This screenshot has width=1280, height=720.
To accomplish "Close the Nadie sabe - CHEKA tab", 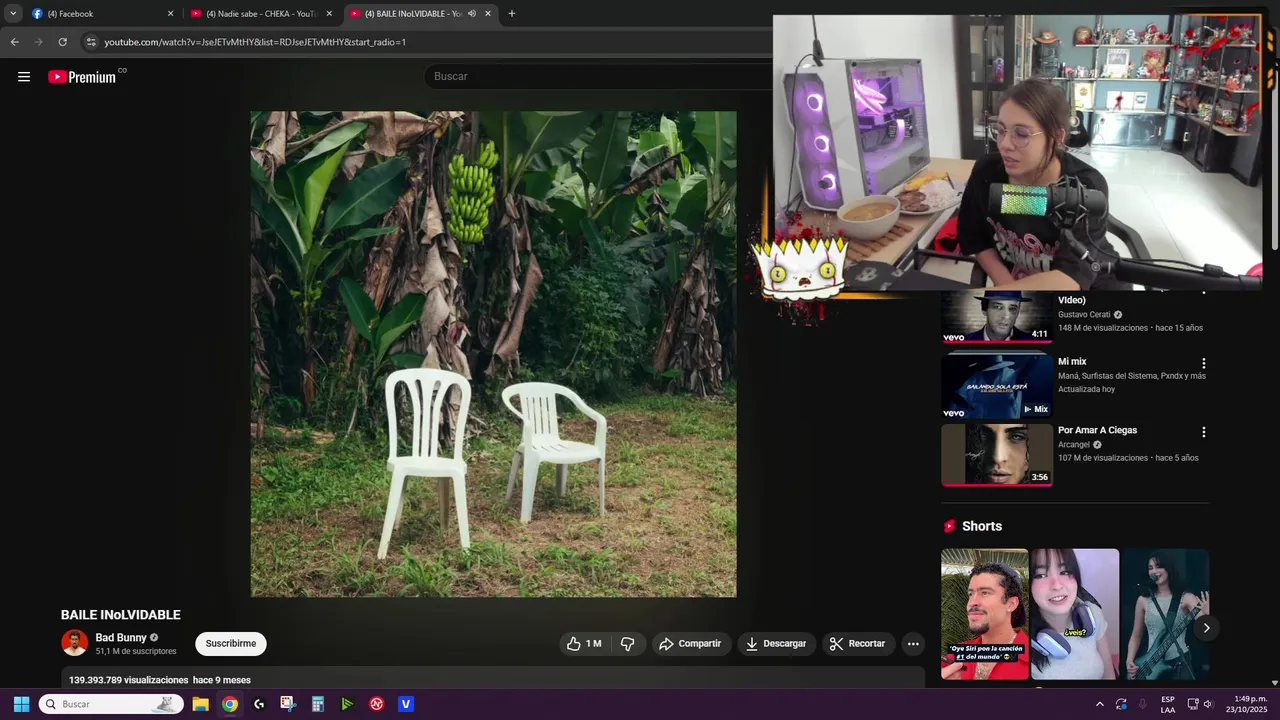I will [329, 14].
